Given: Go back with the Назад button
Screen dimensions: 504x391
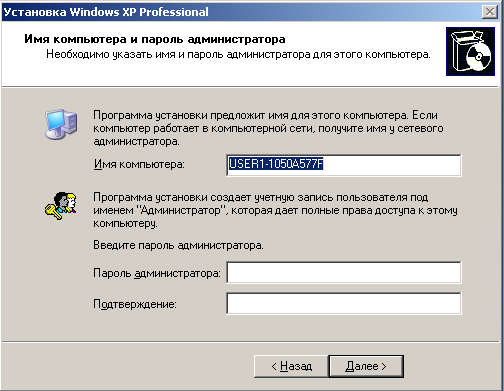Looking at the screenshot, I should point(291,366).
